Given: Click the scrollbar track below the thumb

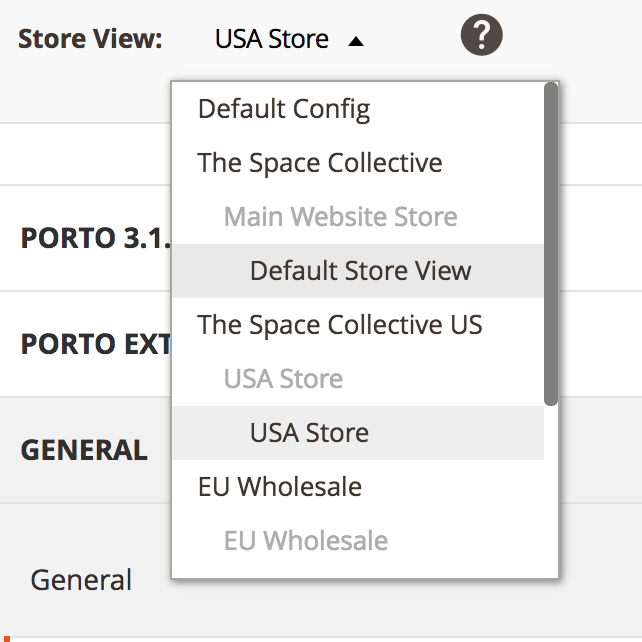Looking at the screenshot, I should [x=550, y=490].
